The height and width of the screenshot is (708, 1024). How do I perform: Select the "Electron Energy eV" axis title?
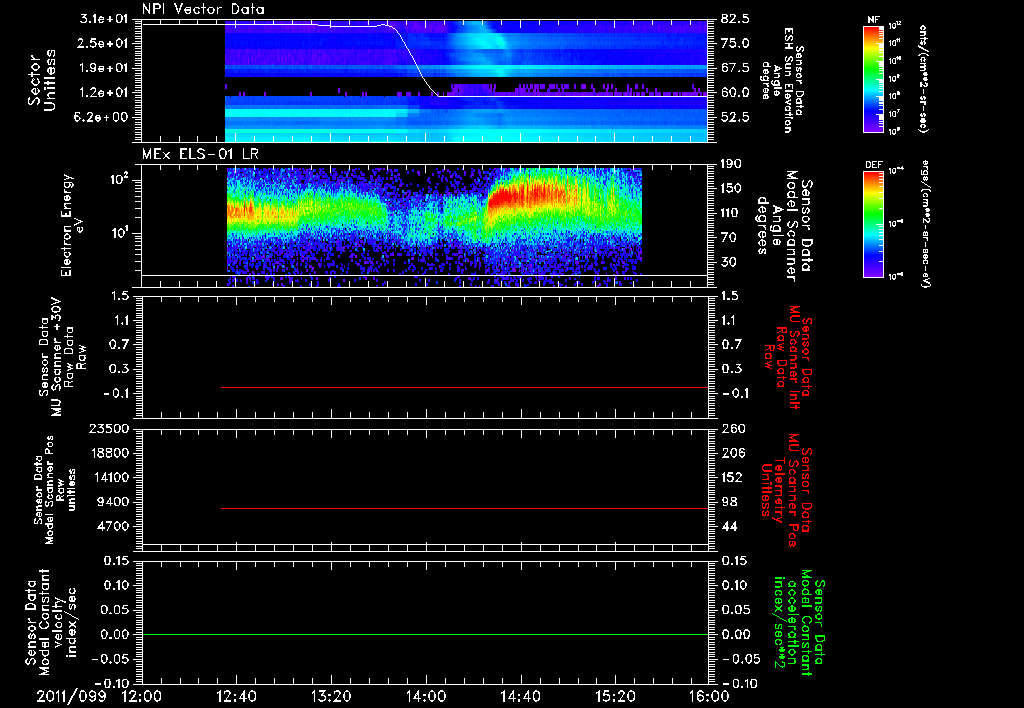coord(72,225)
